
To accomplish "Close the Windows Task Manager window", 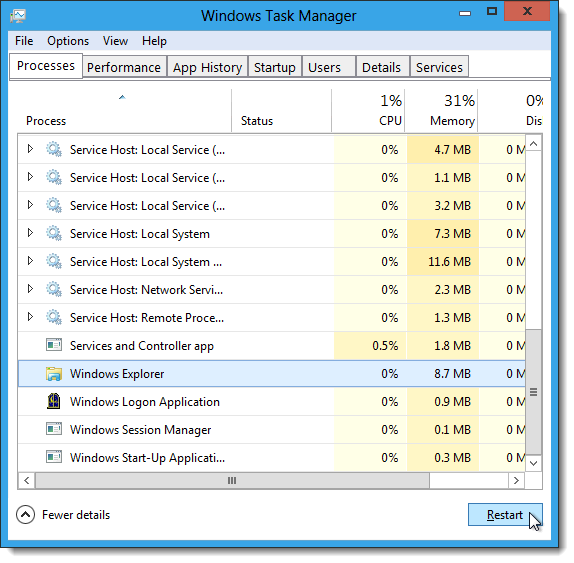I will (527, 11).
